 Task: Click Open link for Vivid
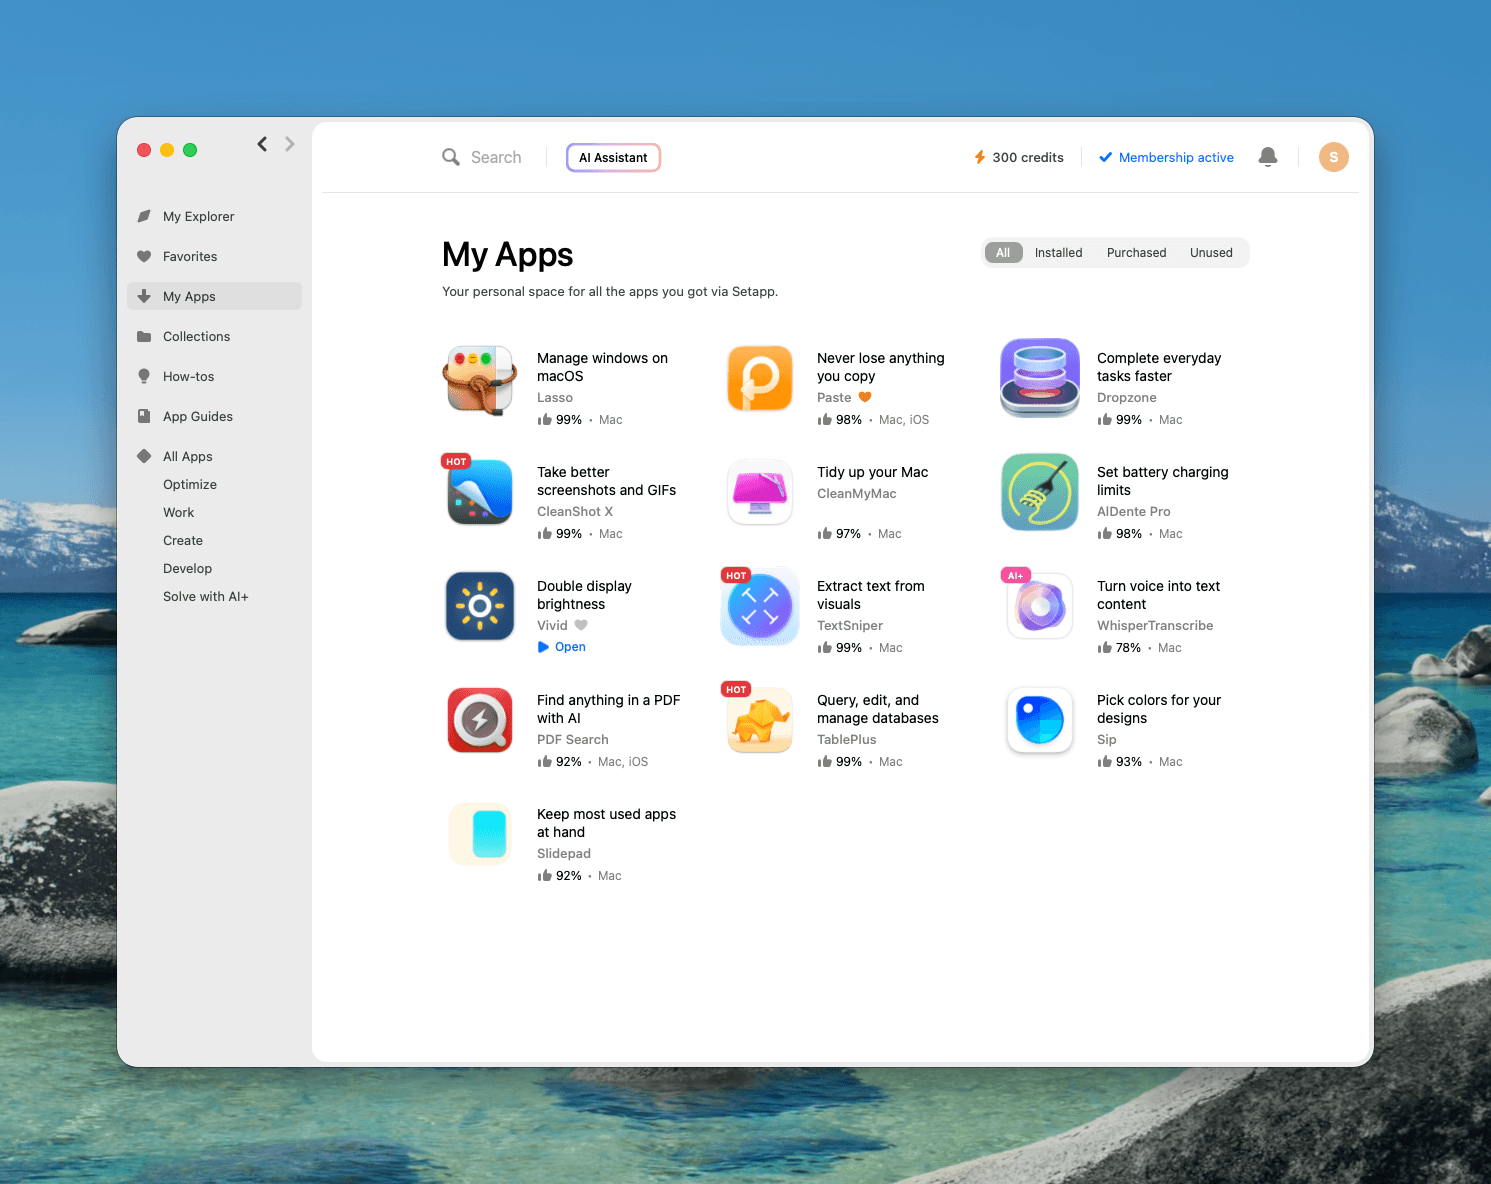click(x=562, y=647)
